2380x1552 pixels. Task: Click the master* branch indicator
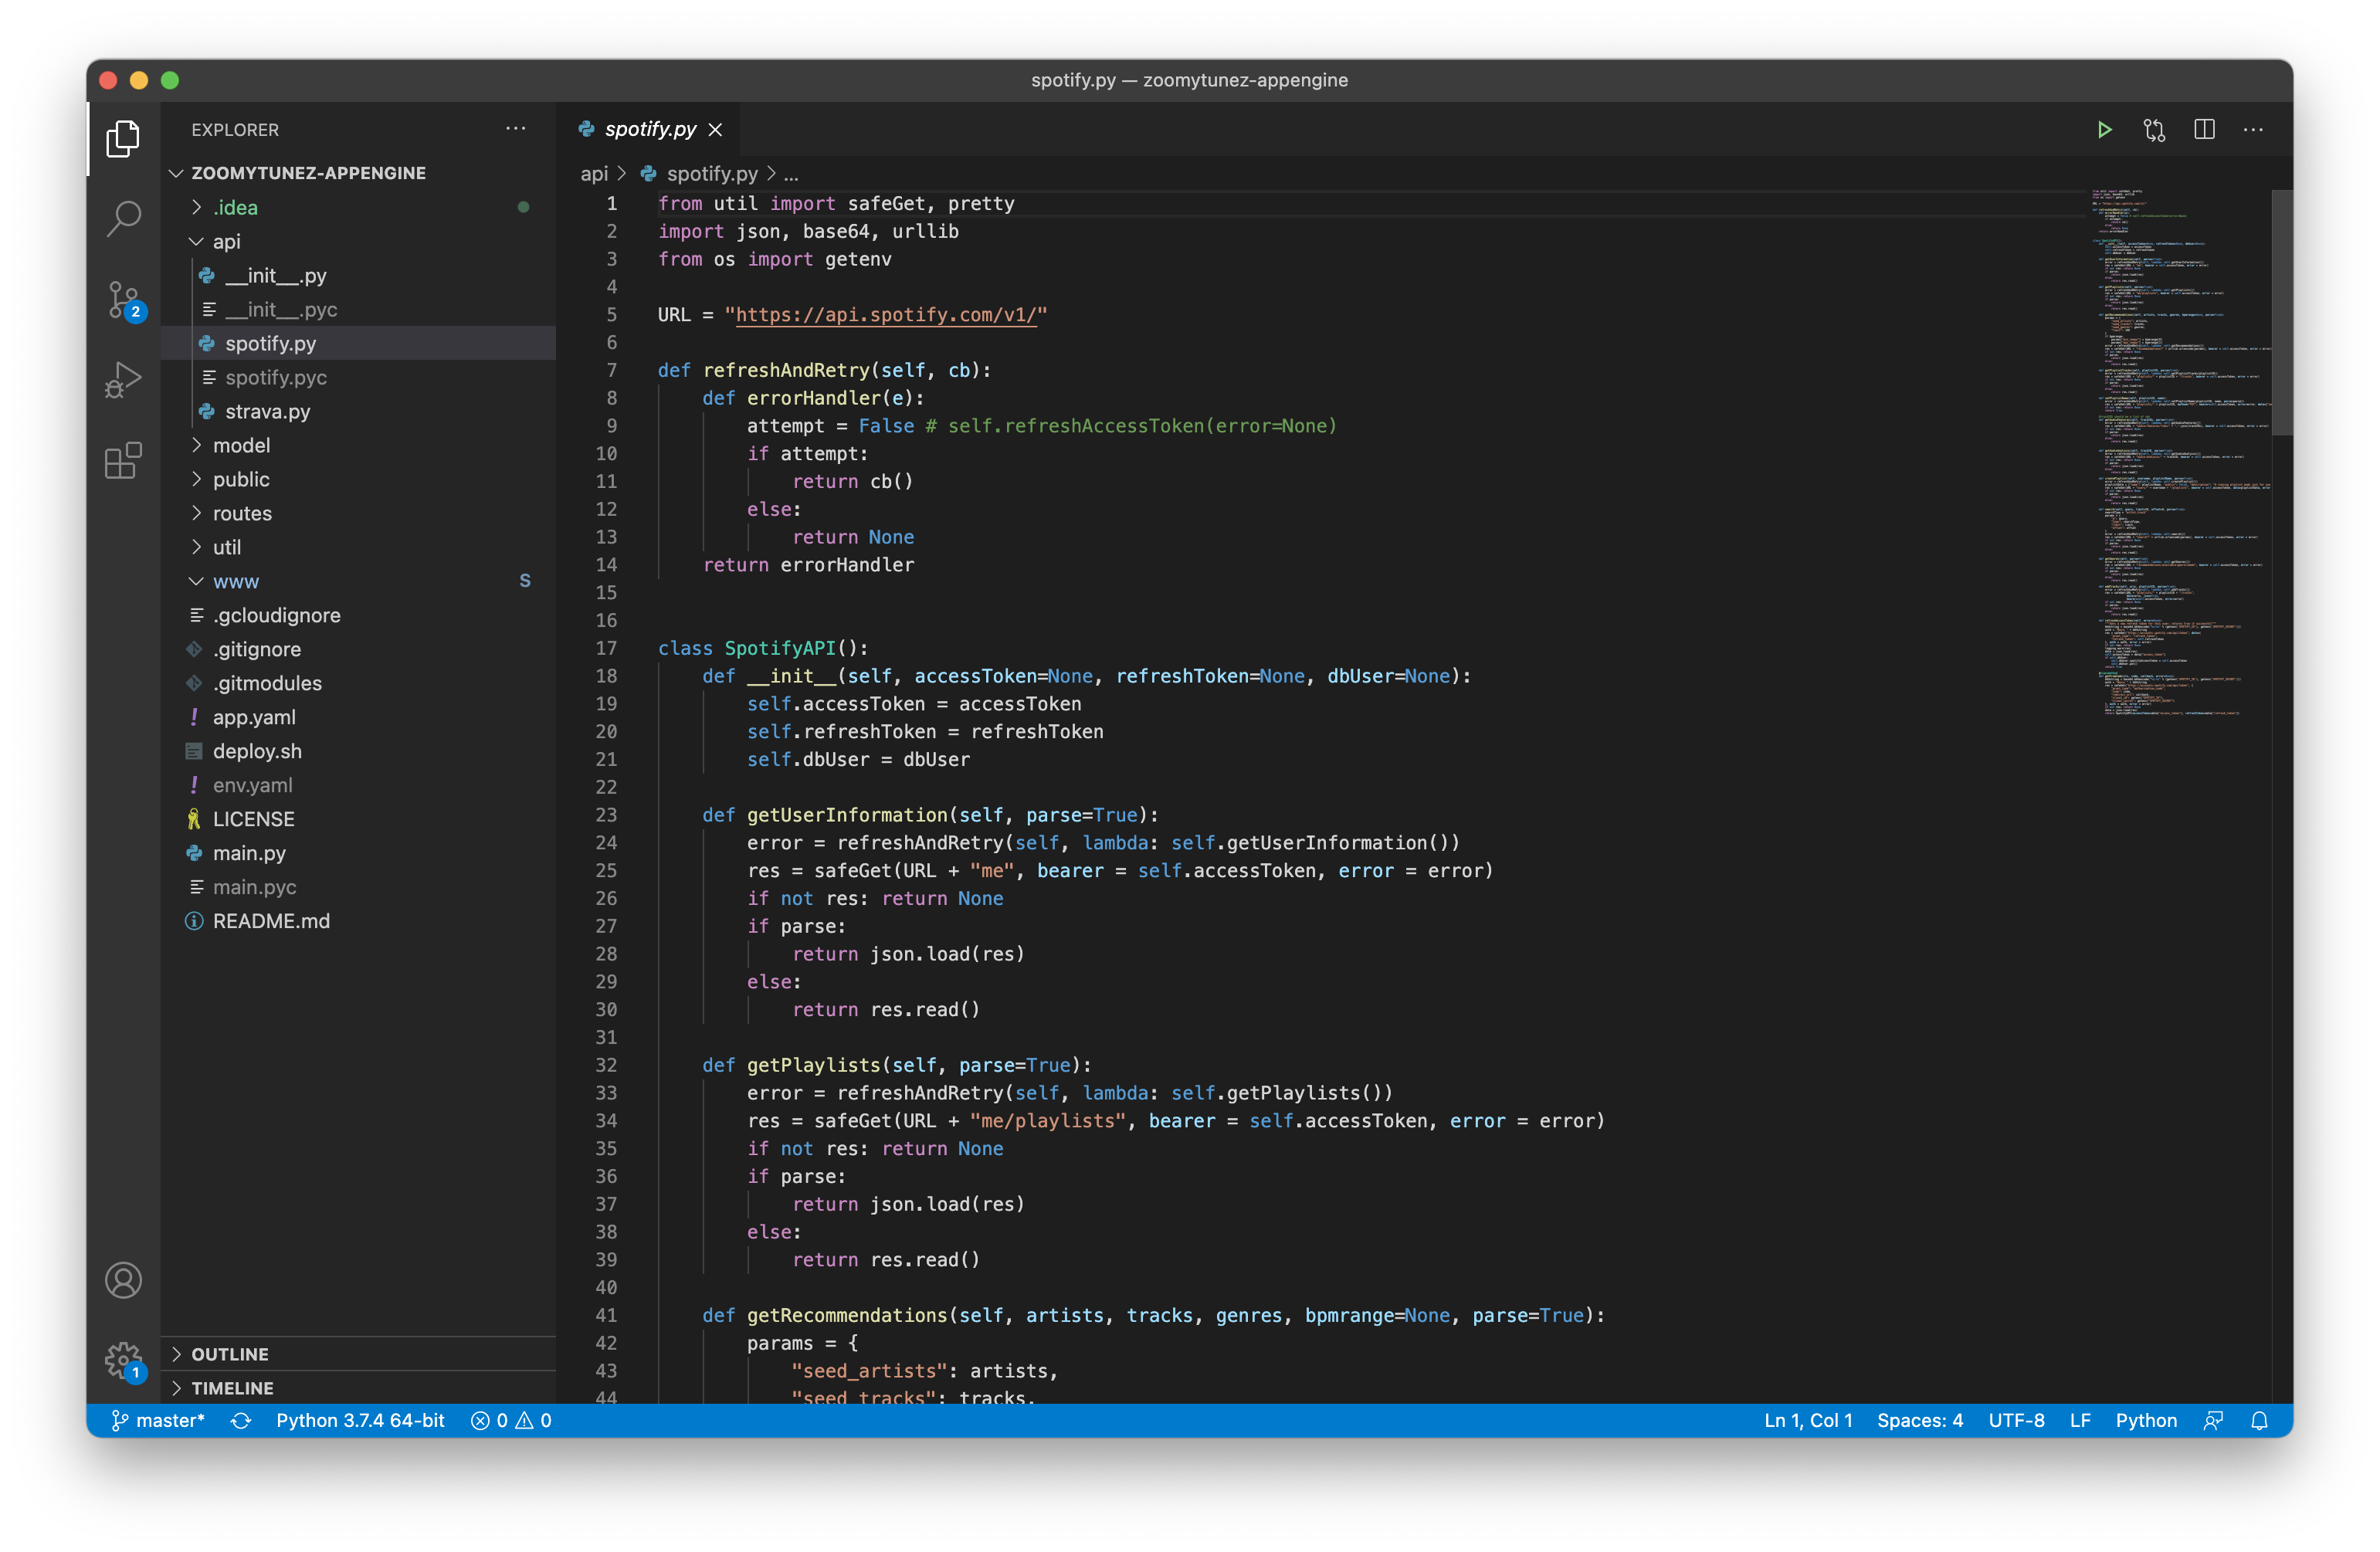pyautogui.click(x=158, y=1420)
